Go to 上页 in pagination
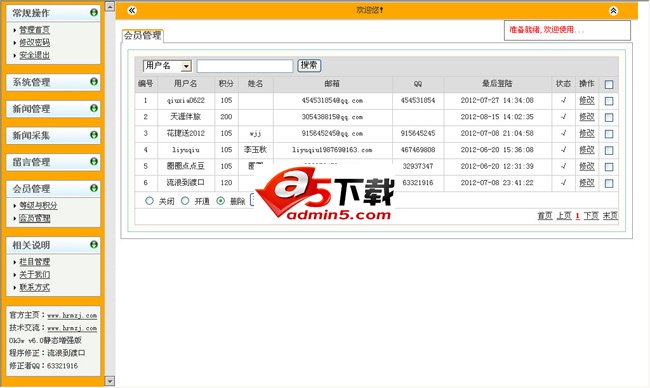Screen dimensions: 650x388 [x=564, y=216]
